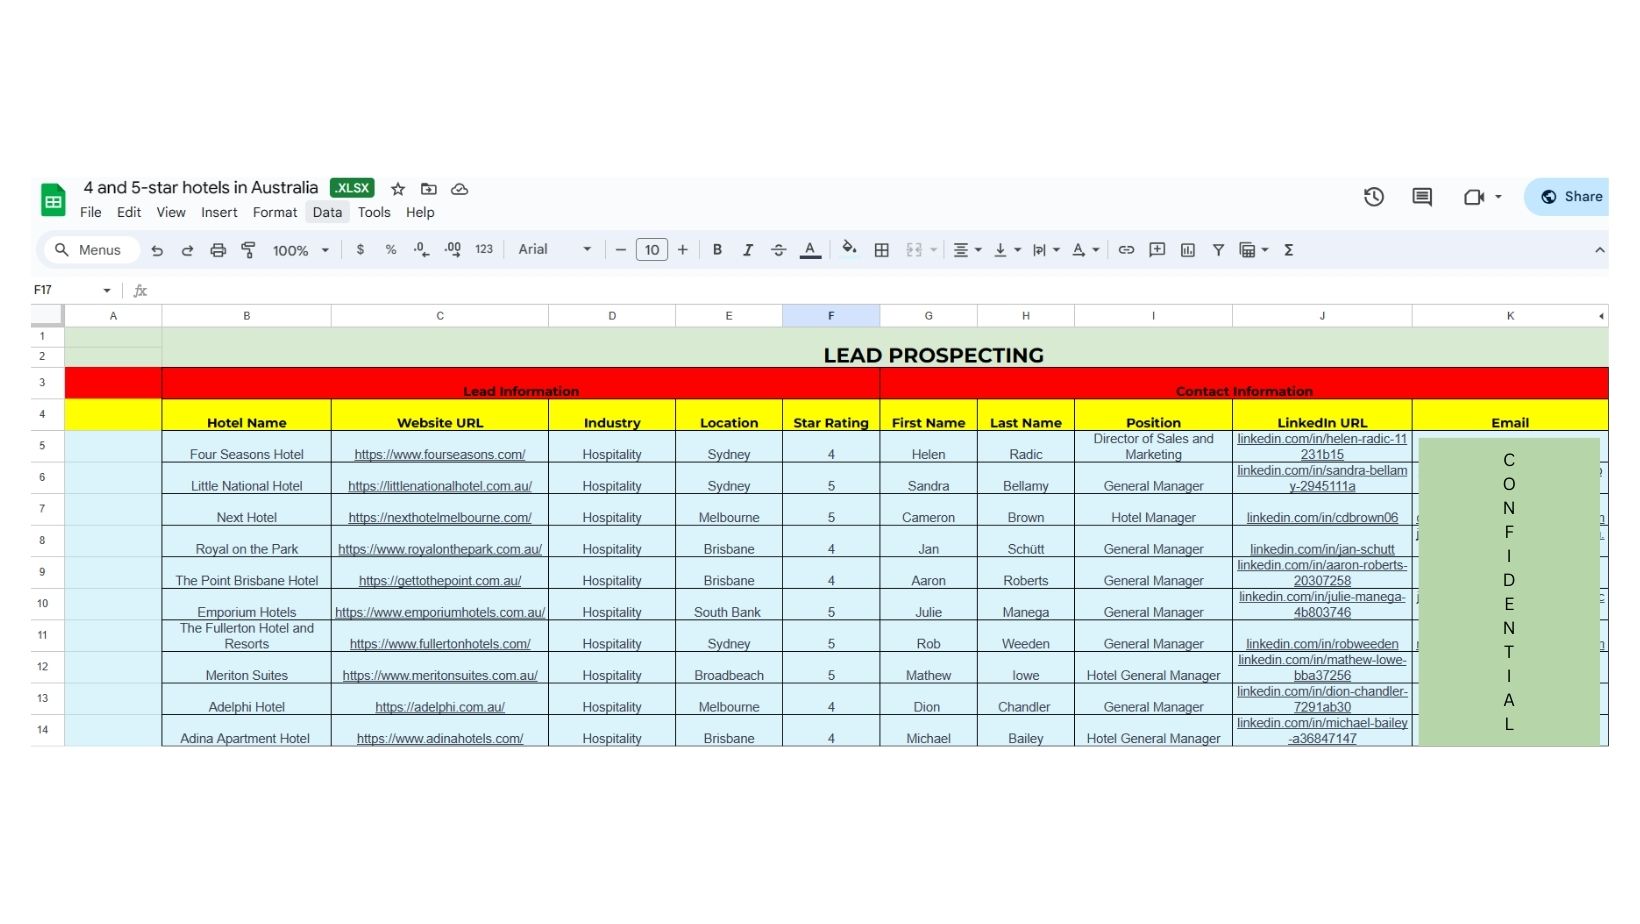Open the linkedin.com/in/robweeden link
The image size is (1640, 924).
tap(1322, 644)
